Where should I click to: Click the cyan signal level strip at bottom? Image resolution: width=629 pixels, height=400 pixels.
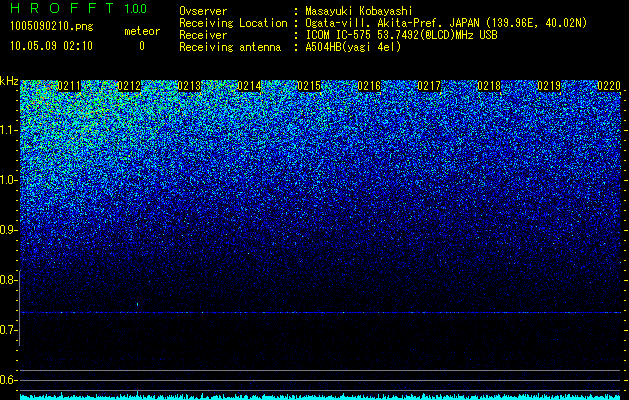[x=321, y=397]
